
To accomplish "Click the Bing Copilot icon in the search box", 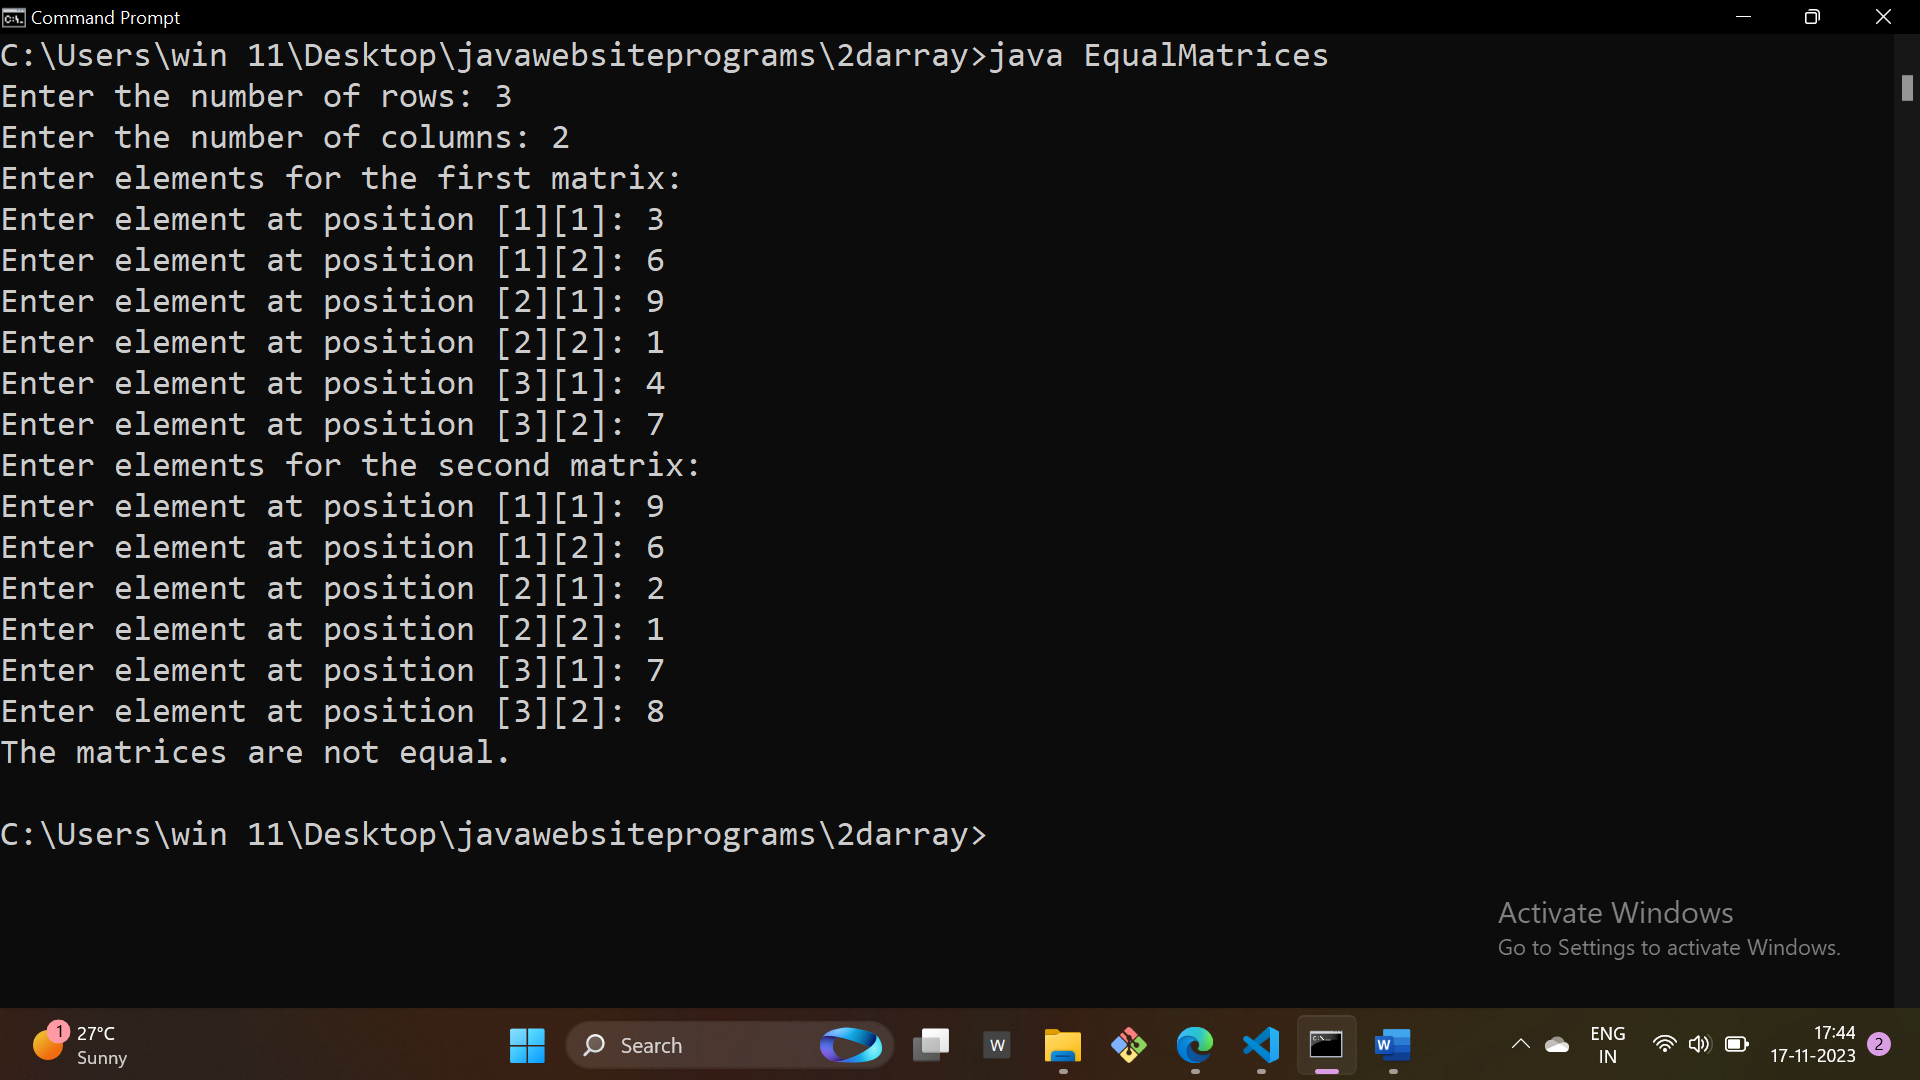I will point(850,1046).
